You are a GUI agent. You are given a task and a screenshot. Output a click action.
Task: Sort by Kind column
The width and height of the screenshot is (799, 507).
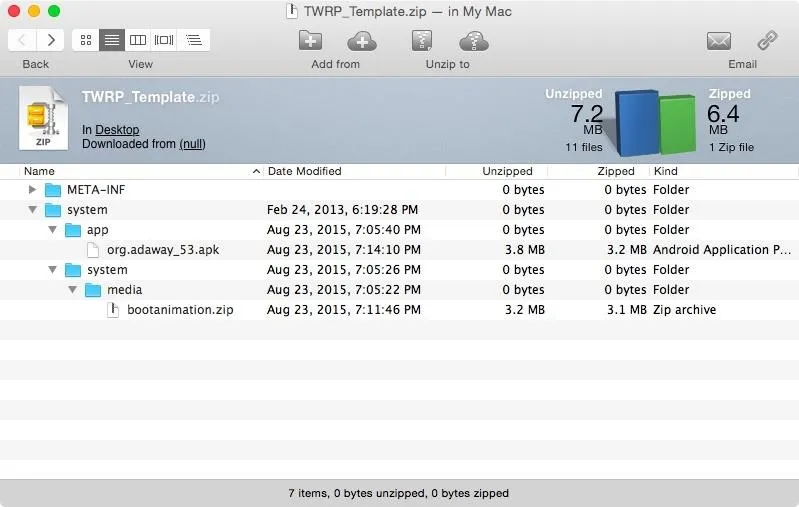[x=724, y=171]
